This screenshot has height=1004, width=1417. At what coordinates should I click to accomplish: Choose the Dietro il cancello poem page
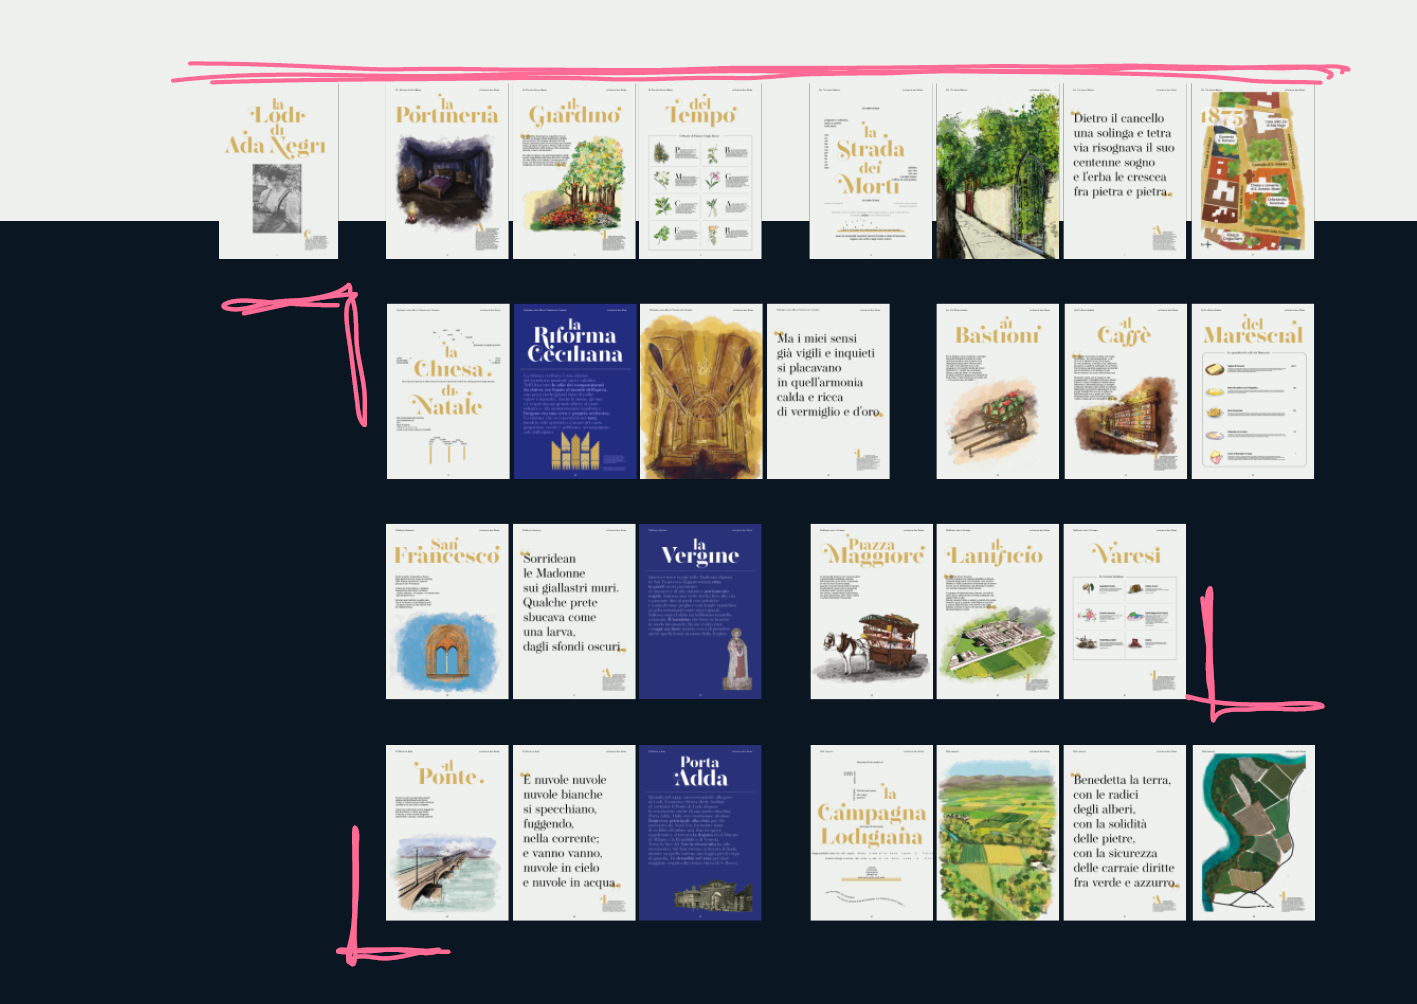(x=1125, y=171)
